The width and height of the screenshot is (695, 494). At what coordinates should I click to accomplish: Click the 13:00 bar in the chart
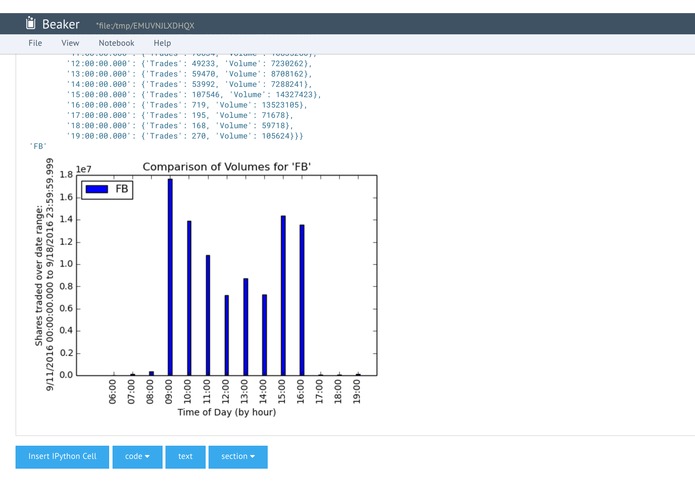point(246,327)
